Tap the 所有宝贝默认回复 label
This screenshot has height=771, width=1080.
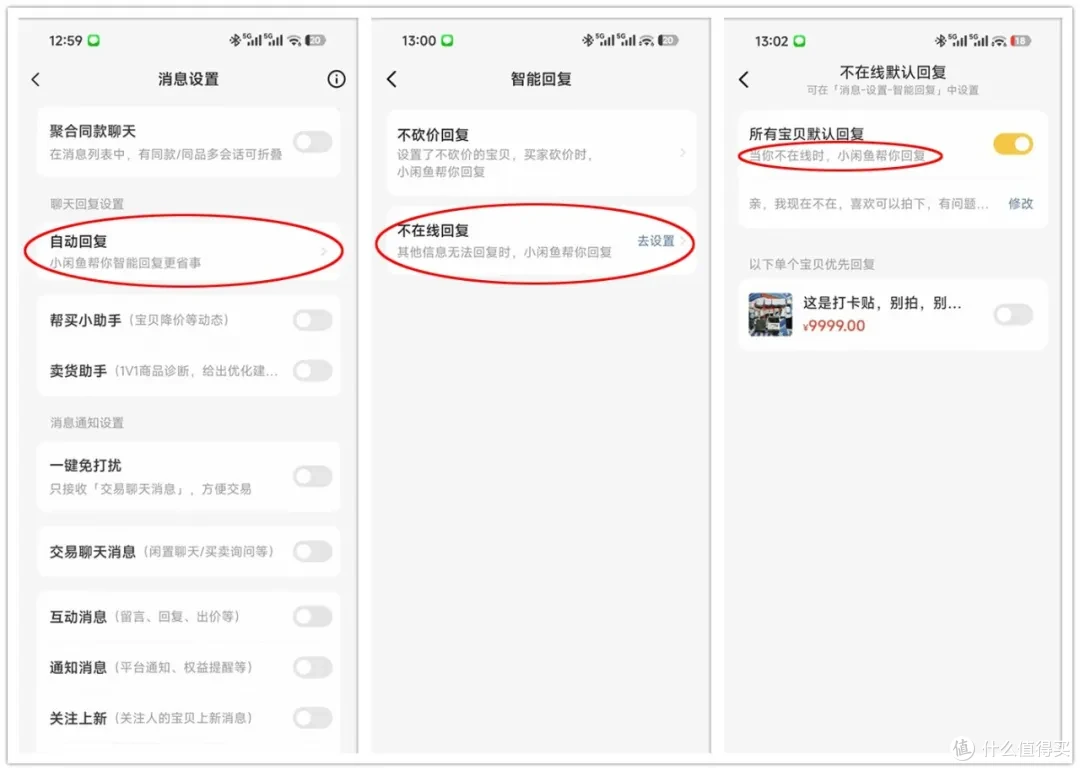[806, 134]
